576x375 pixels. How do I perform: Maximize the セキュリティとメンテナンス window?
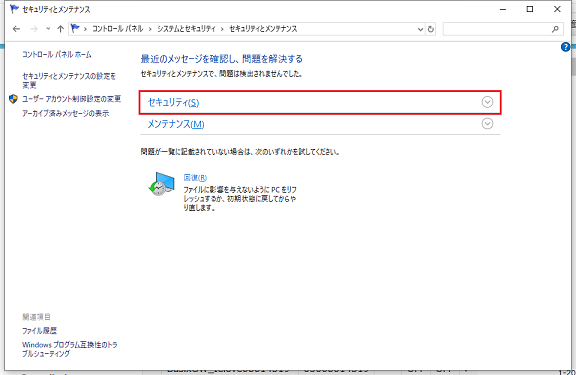(x=530, y=9)
